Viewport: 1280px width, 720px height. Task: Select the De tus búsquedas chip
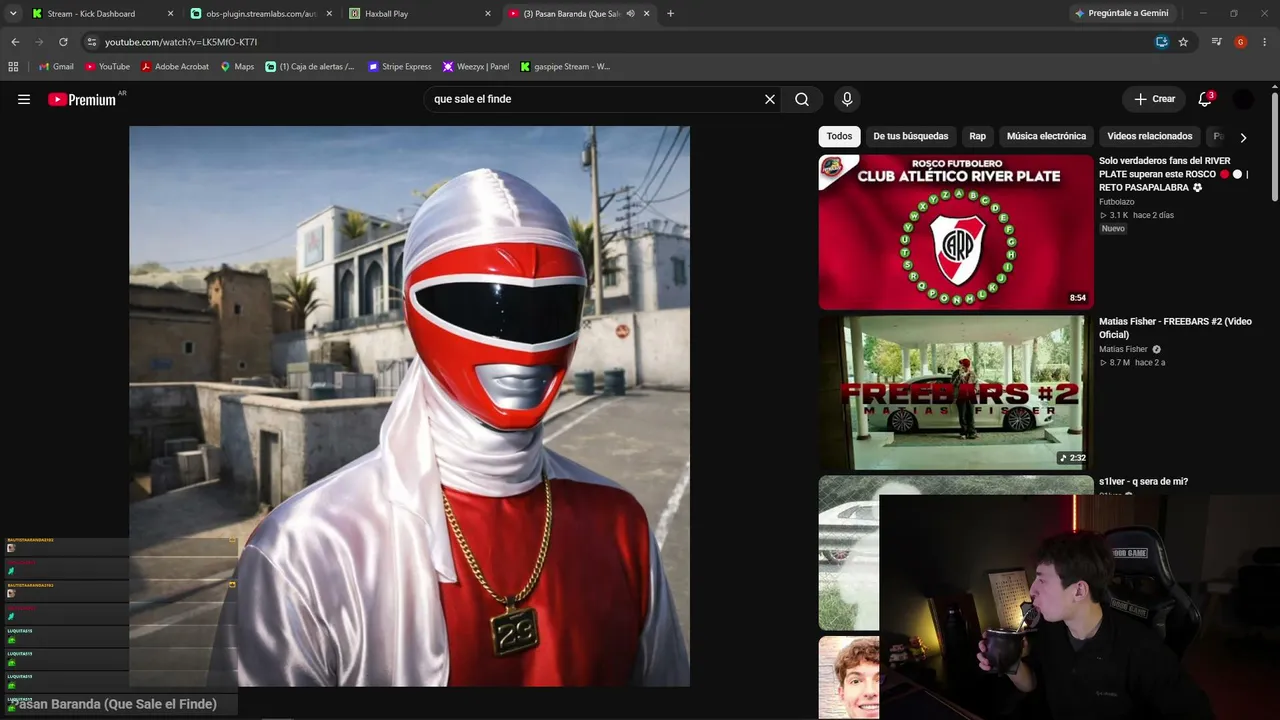(x=911, y=136)
